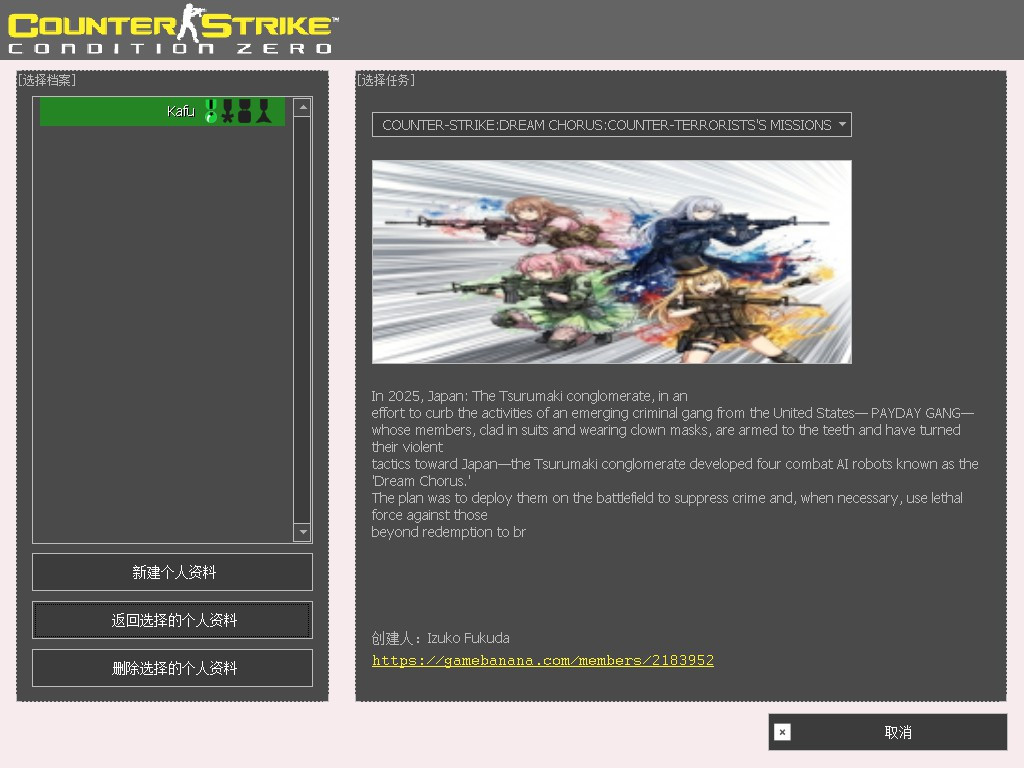1024x768 pixels.
Task: Click the 取消 cancel button
Action: (888, 732)
